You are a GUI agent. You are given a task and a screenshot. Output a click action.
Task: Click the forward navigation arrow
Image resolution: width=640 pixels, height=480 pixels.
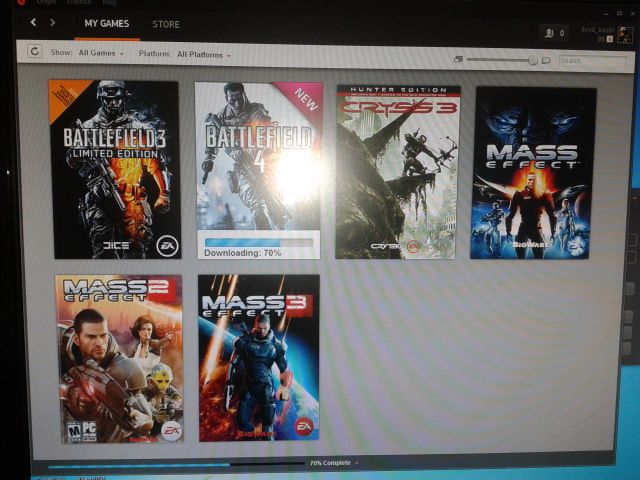pyautogui.click(x=52, y=21)
